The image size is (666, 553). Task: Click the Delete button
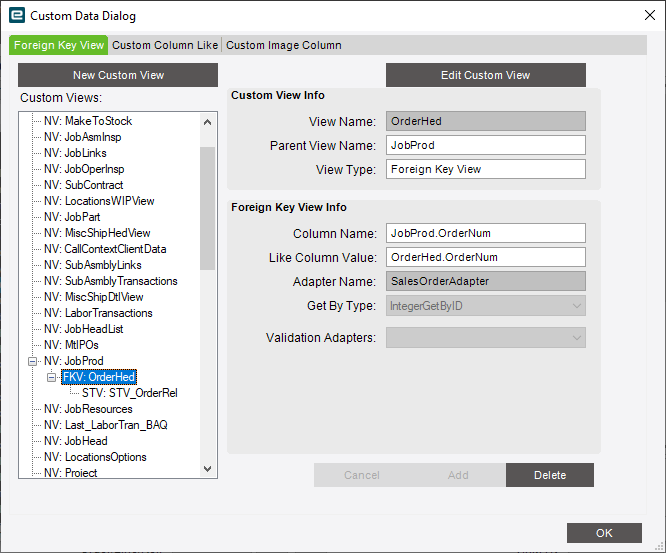coord(550,475)
